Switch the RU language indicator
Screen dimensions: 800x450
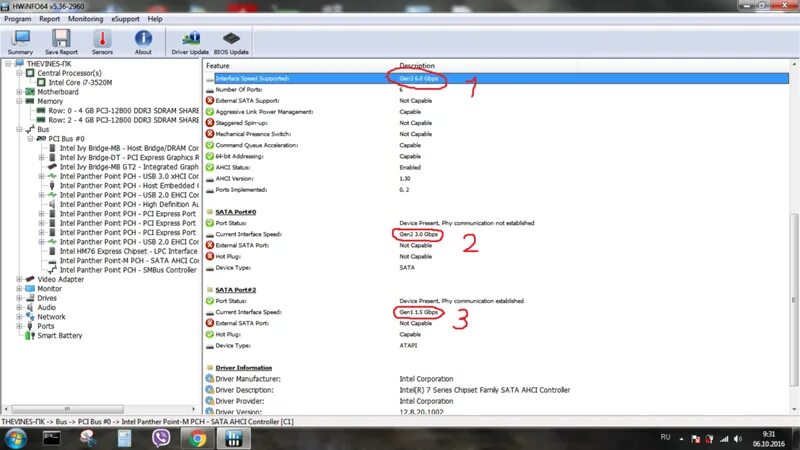coord(665,437)
